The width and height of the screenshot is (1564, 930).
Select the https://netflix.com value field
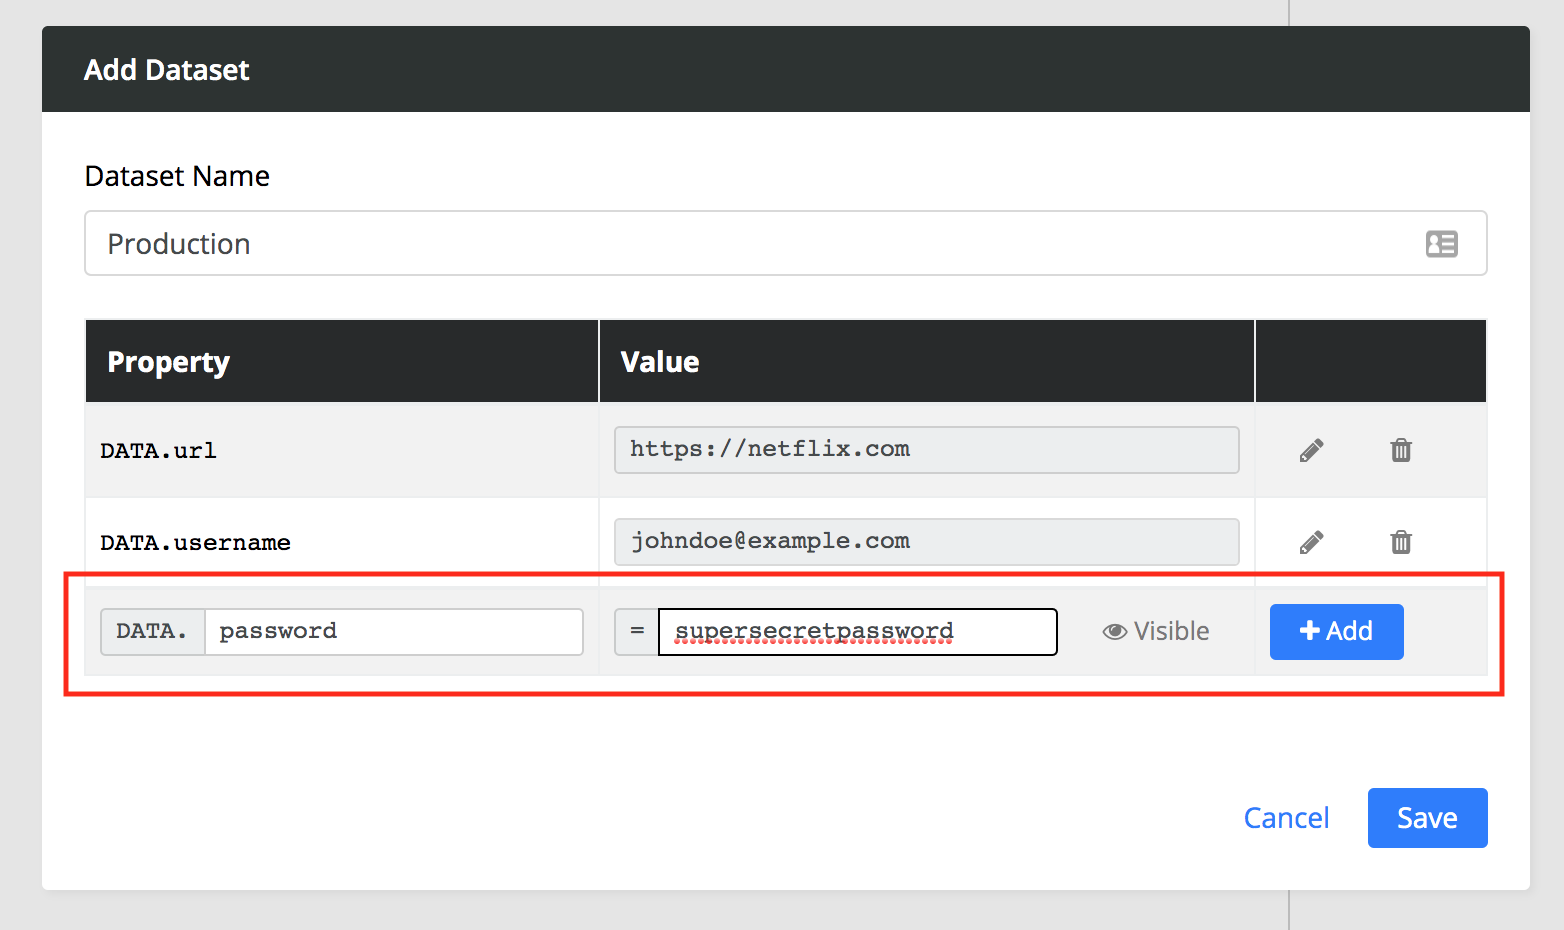(926, 450)
